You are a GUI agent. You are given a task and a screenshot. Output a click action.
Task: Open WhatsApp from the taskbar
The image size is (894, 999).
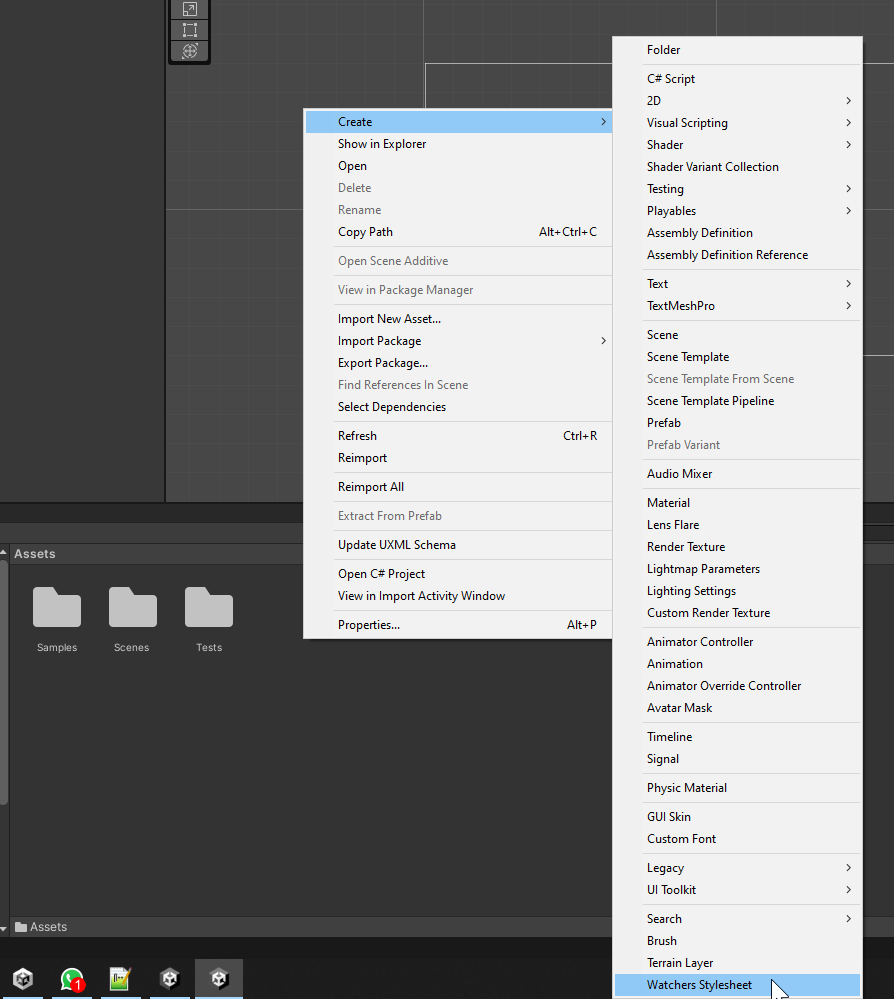pos(72,979)
